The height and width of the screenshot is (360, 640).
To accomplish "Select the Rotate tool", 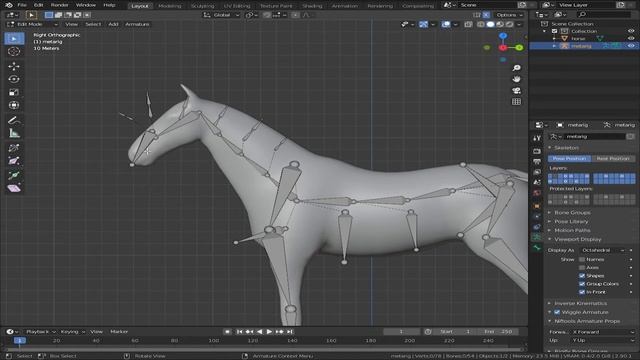I will click(14, 79).
